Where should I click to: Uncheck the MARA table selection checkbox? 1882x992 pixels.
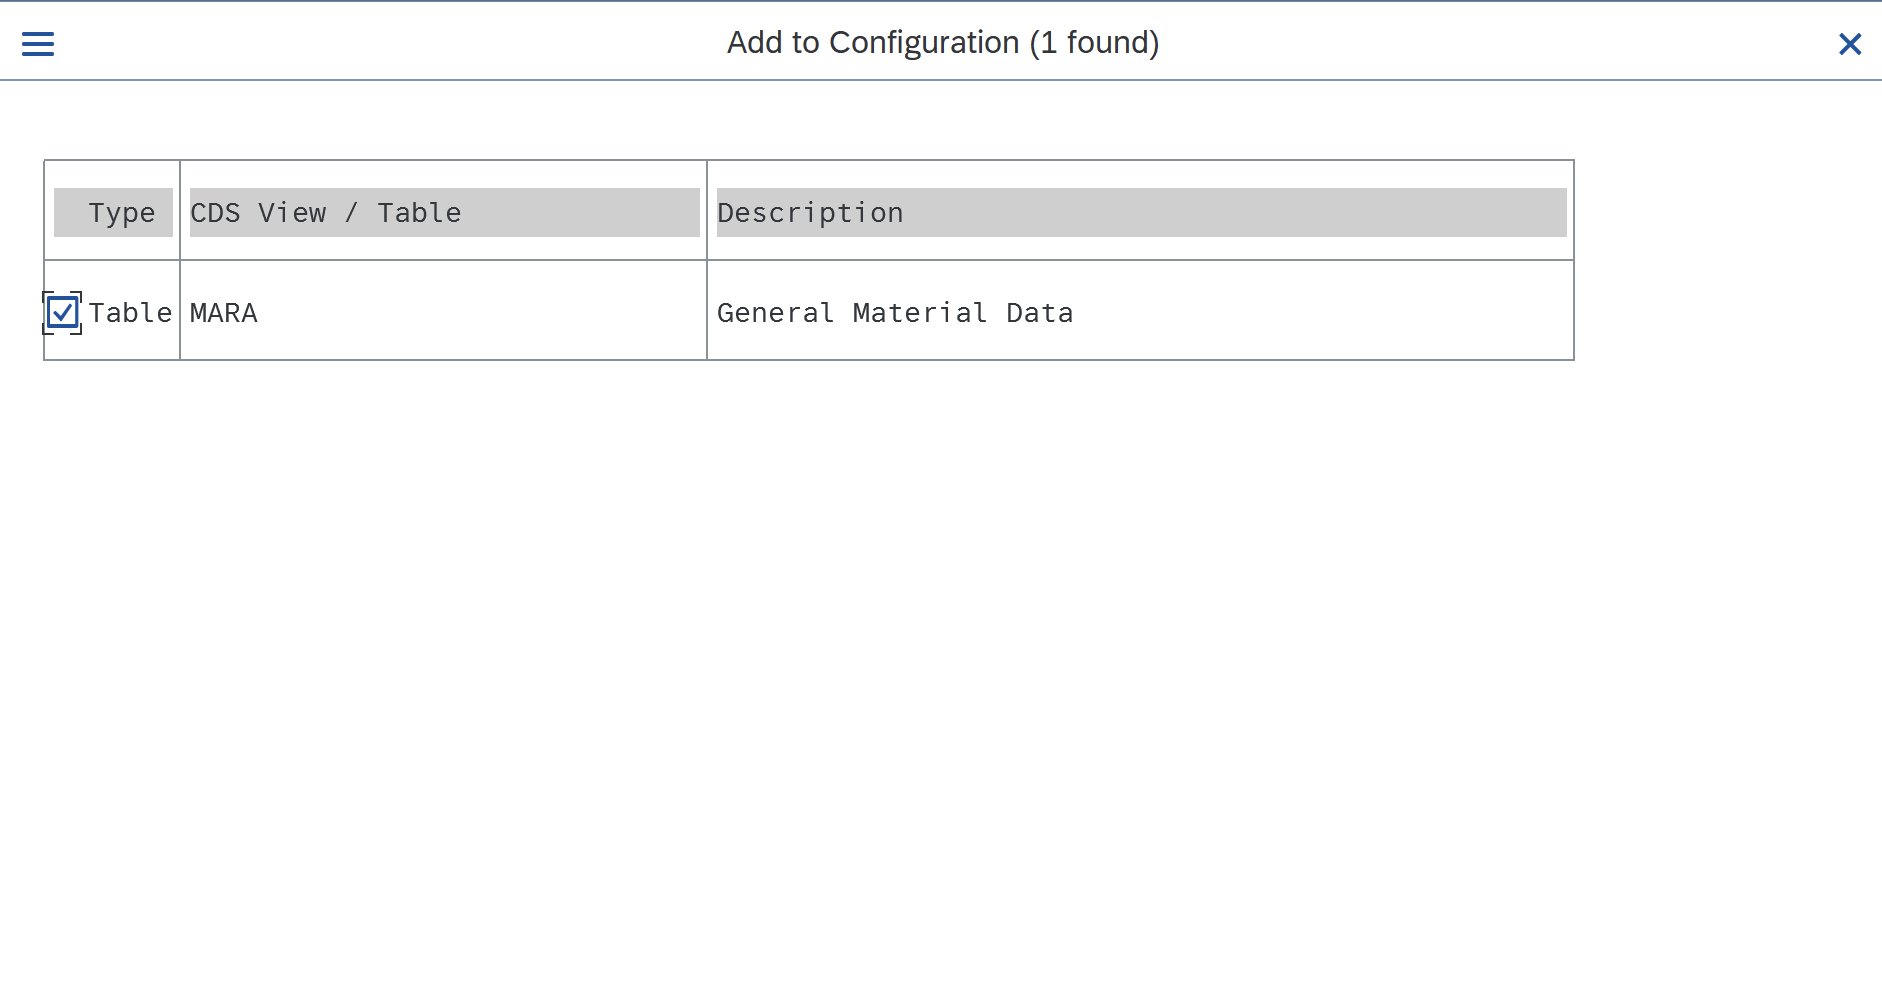pos(63,313)
